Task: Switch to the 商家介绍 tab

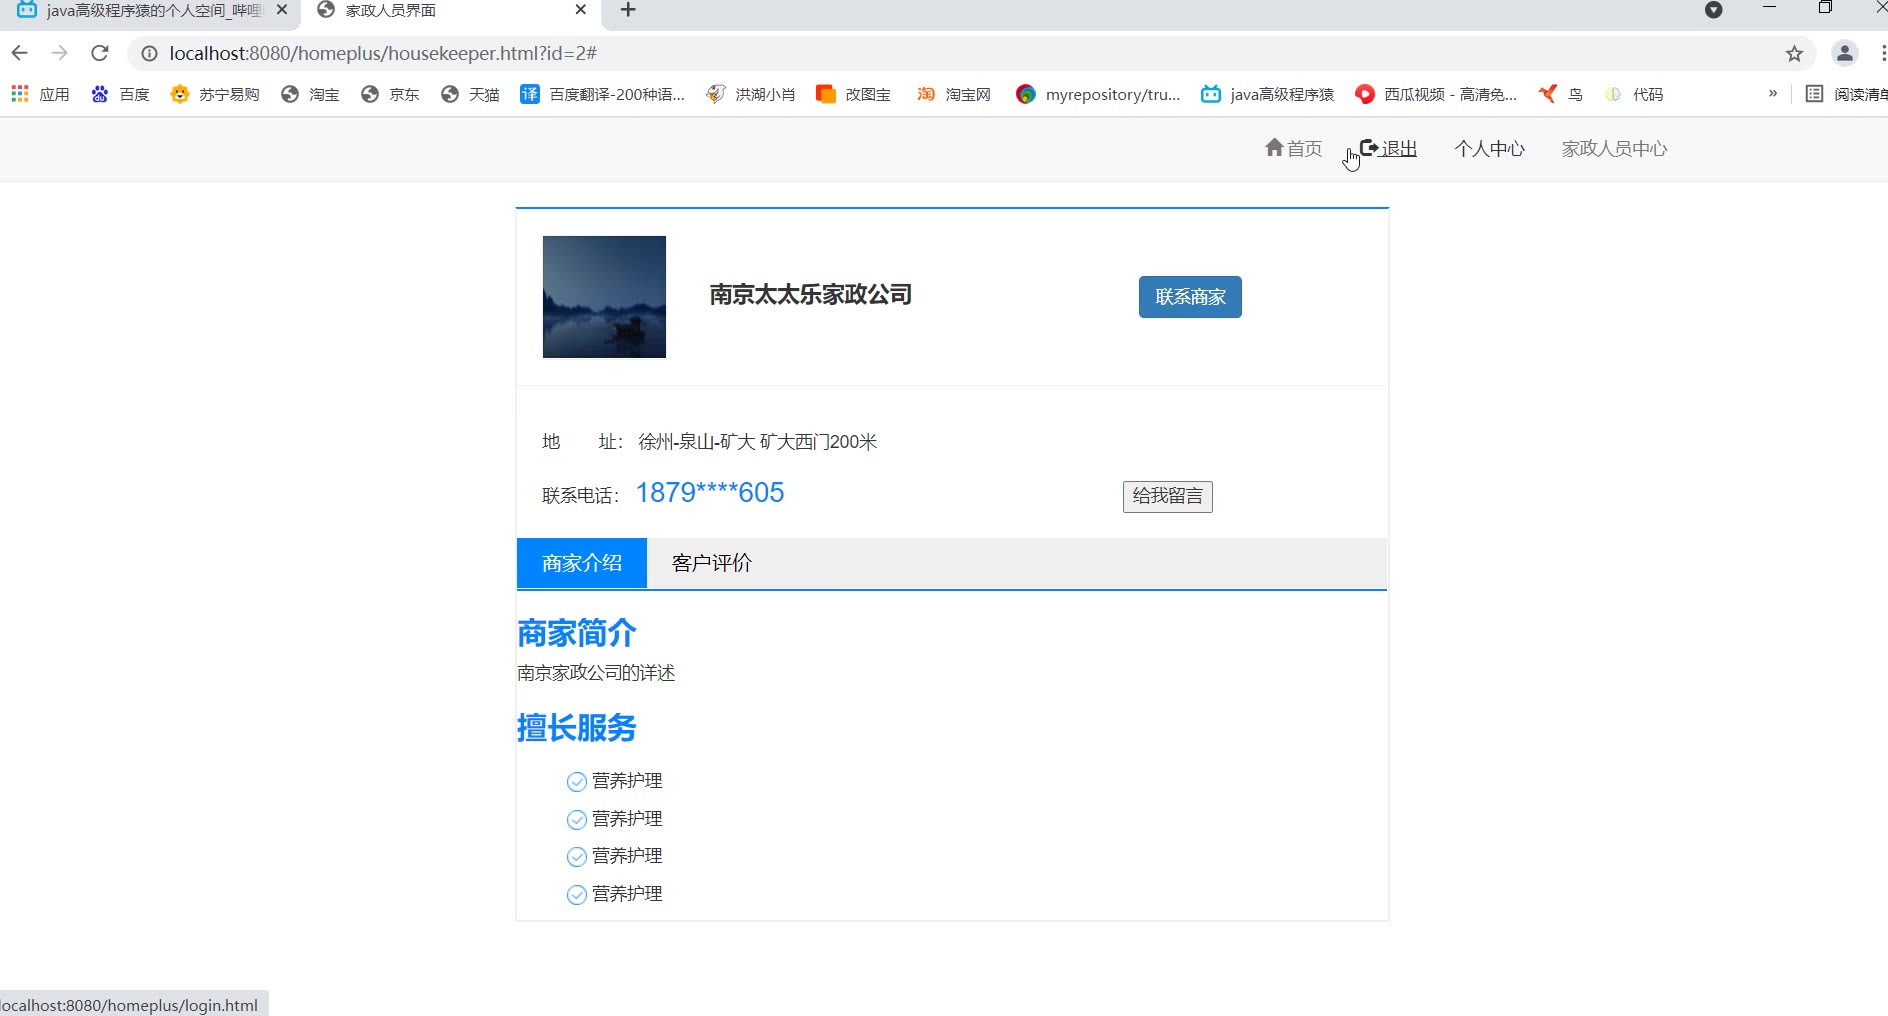Action: click(x=582, y=563)
